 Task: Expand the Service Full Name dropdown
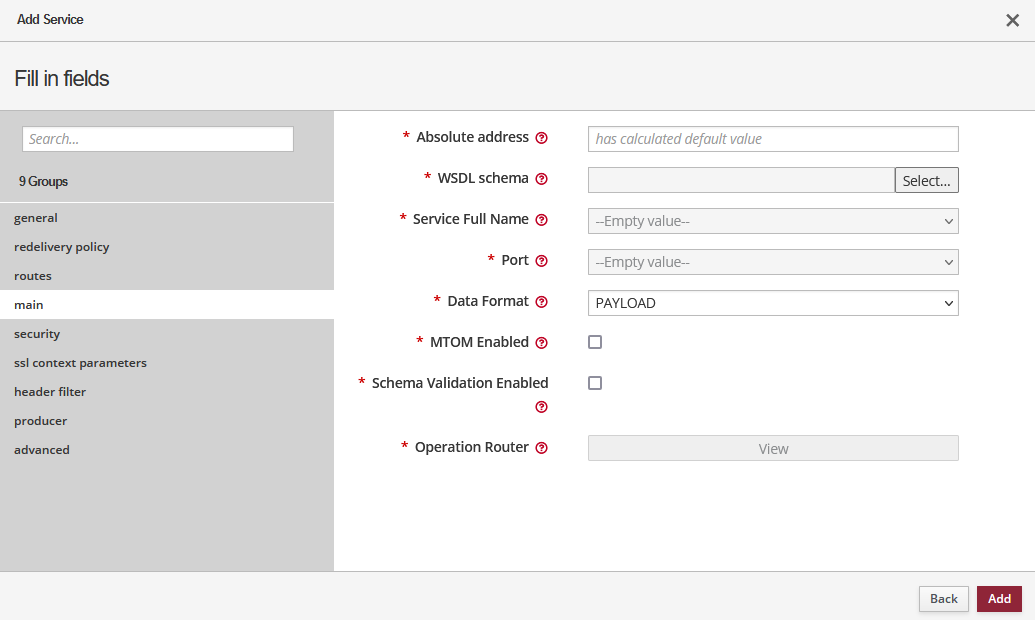772,221
